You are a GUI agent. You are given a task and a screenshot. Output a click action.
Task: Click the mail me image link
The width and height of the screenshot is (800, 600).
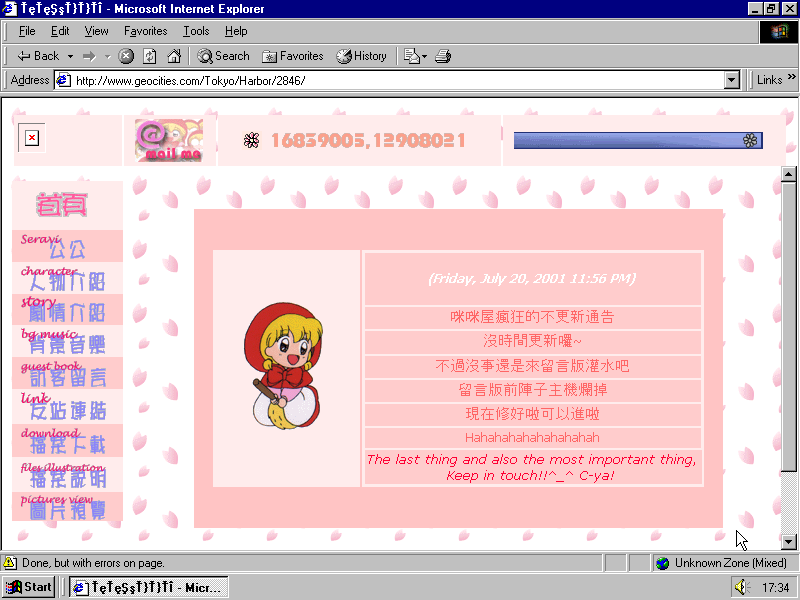click(169, 140)
